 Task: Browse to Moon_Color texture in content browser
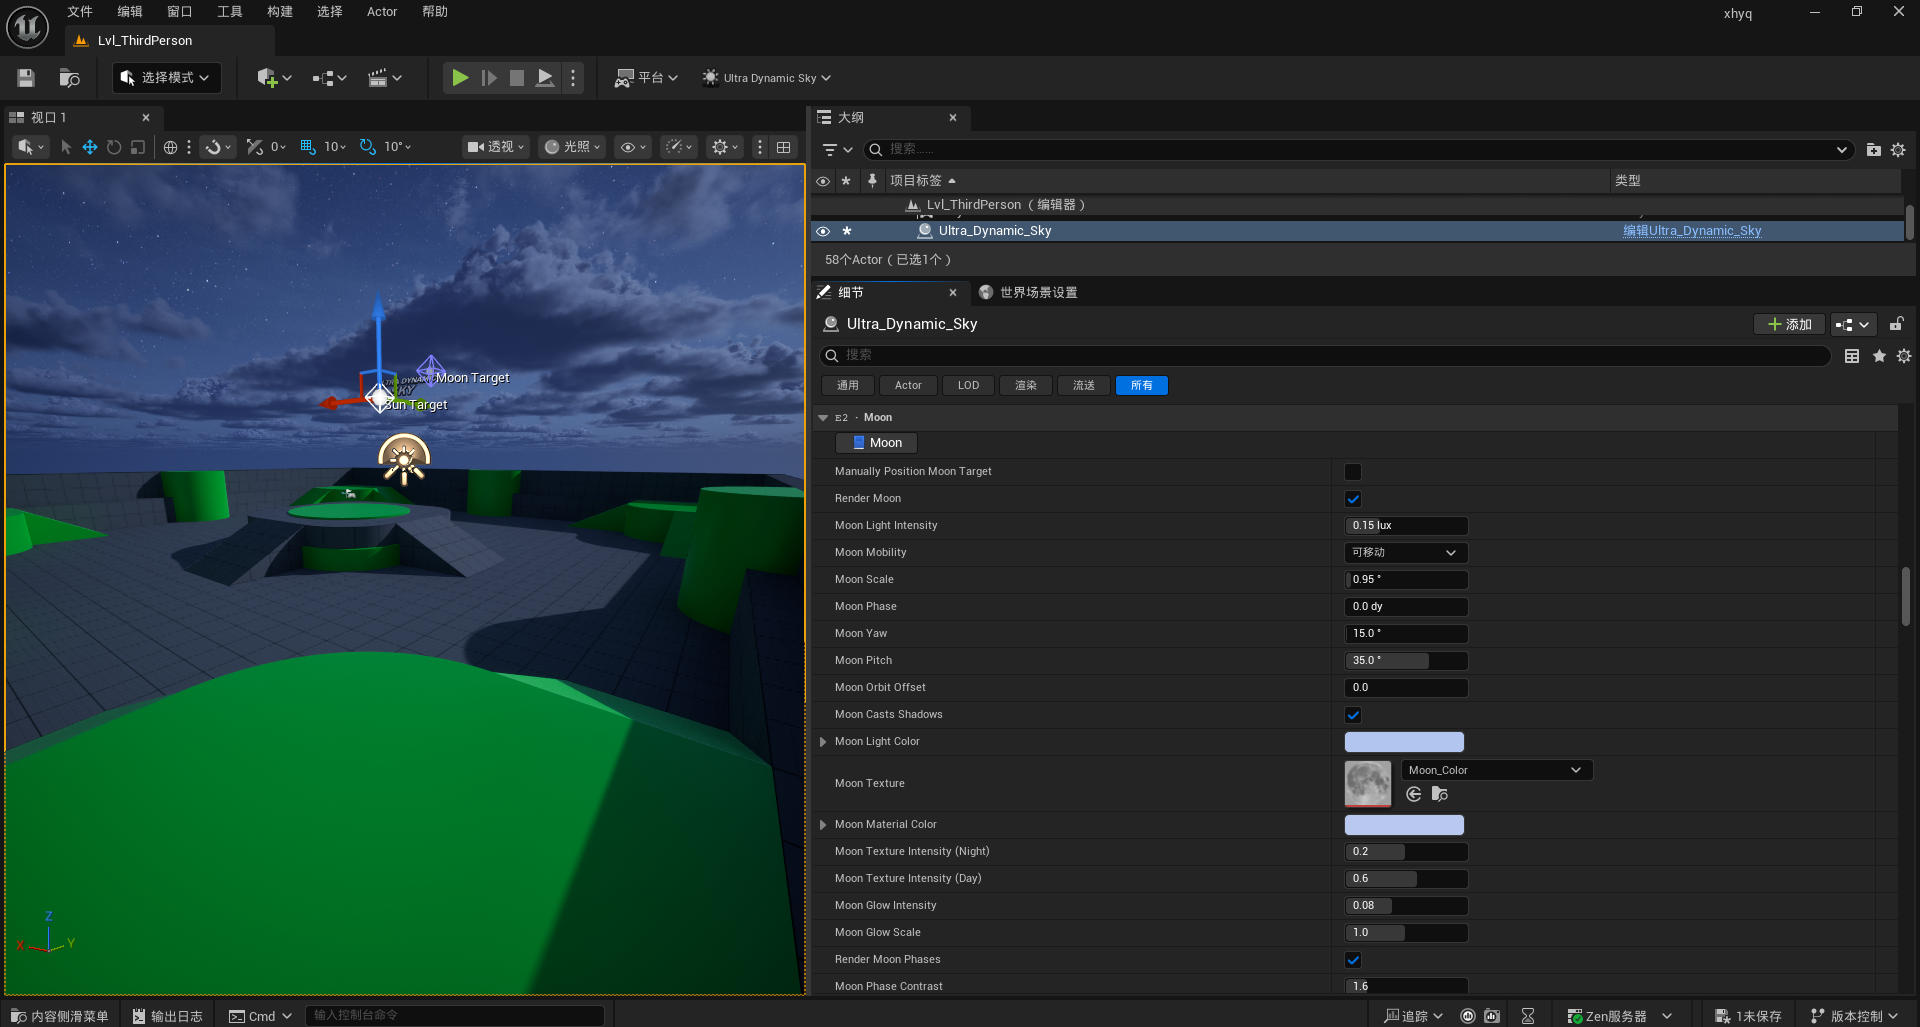point(1439,794)
